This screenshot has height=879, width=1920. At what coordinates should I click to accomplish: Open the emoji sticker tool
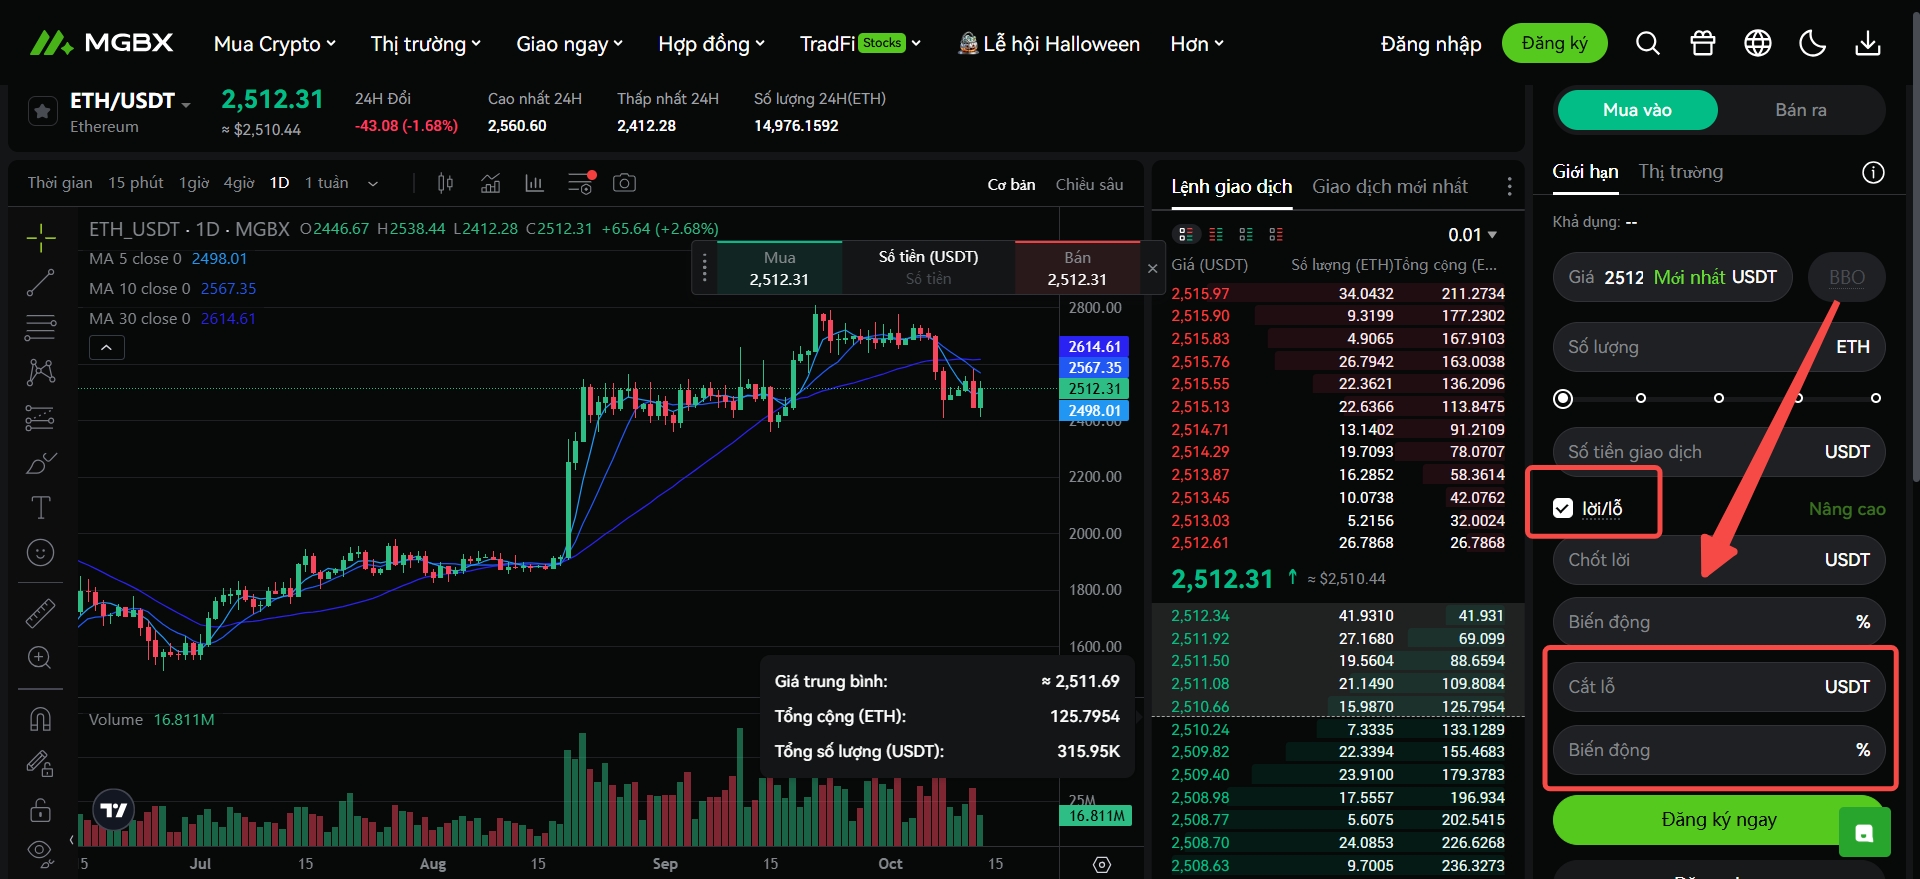pyautogui.click(x=40, y=552)
